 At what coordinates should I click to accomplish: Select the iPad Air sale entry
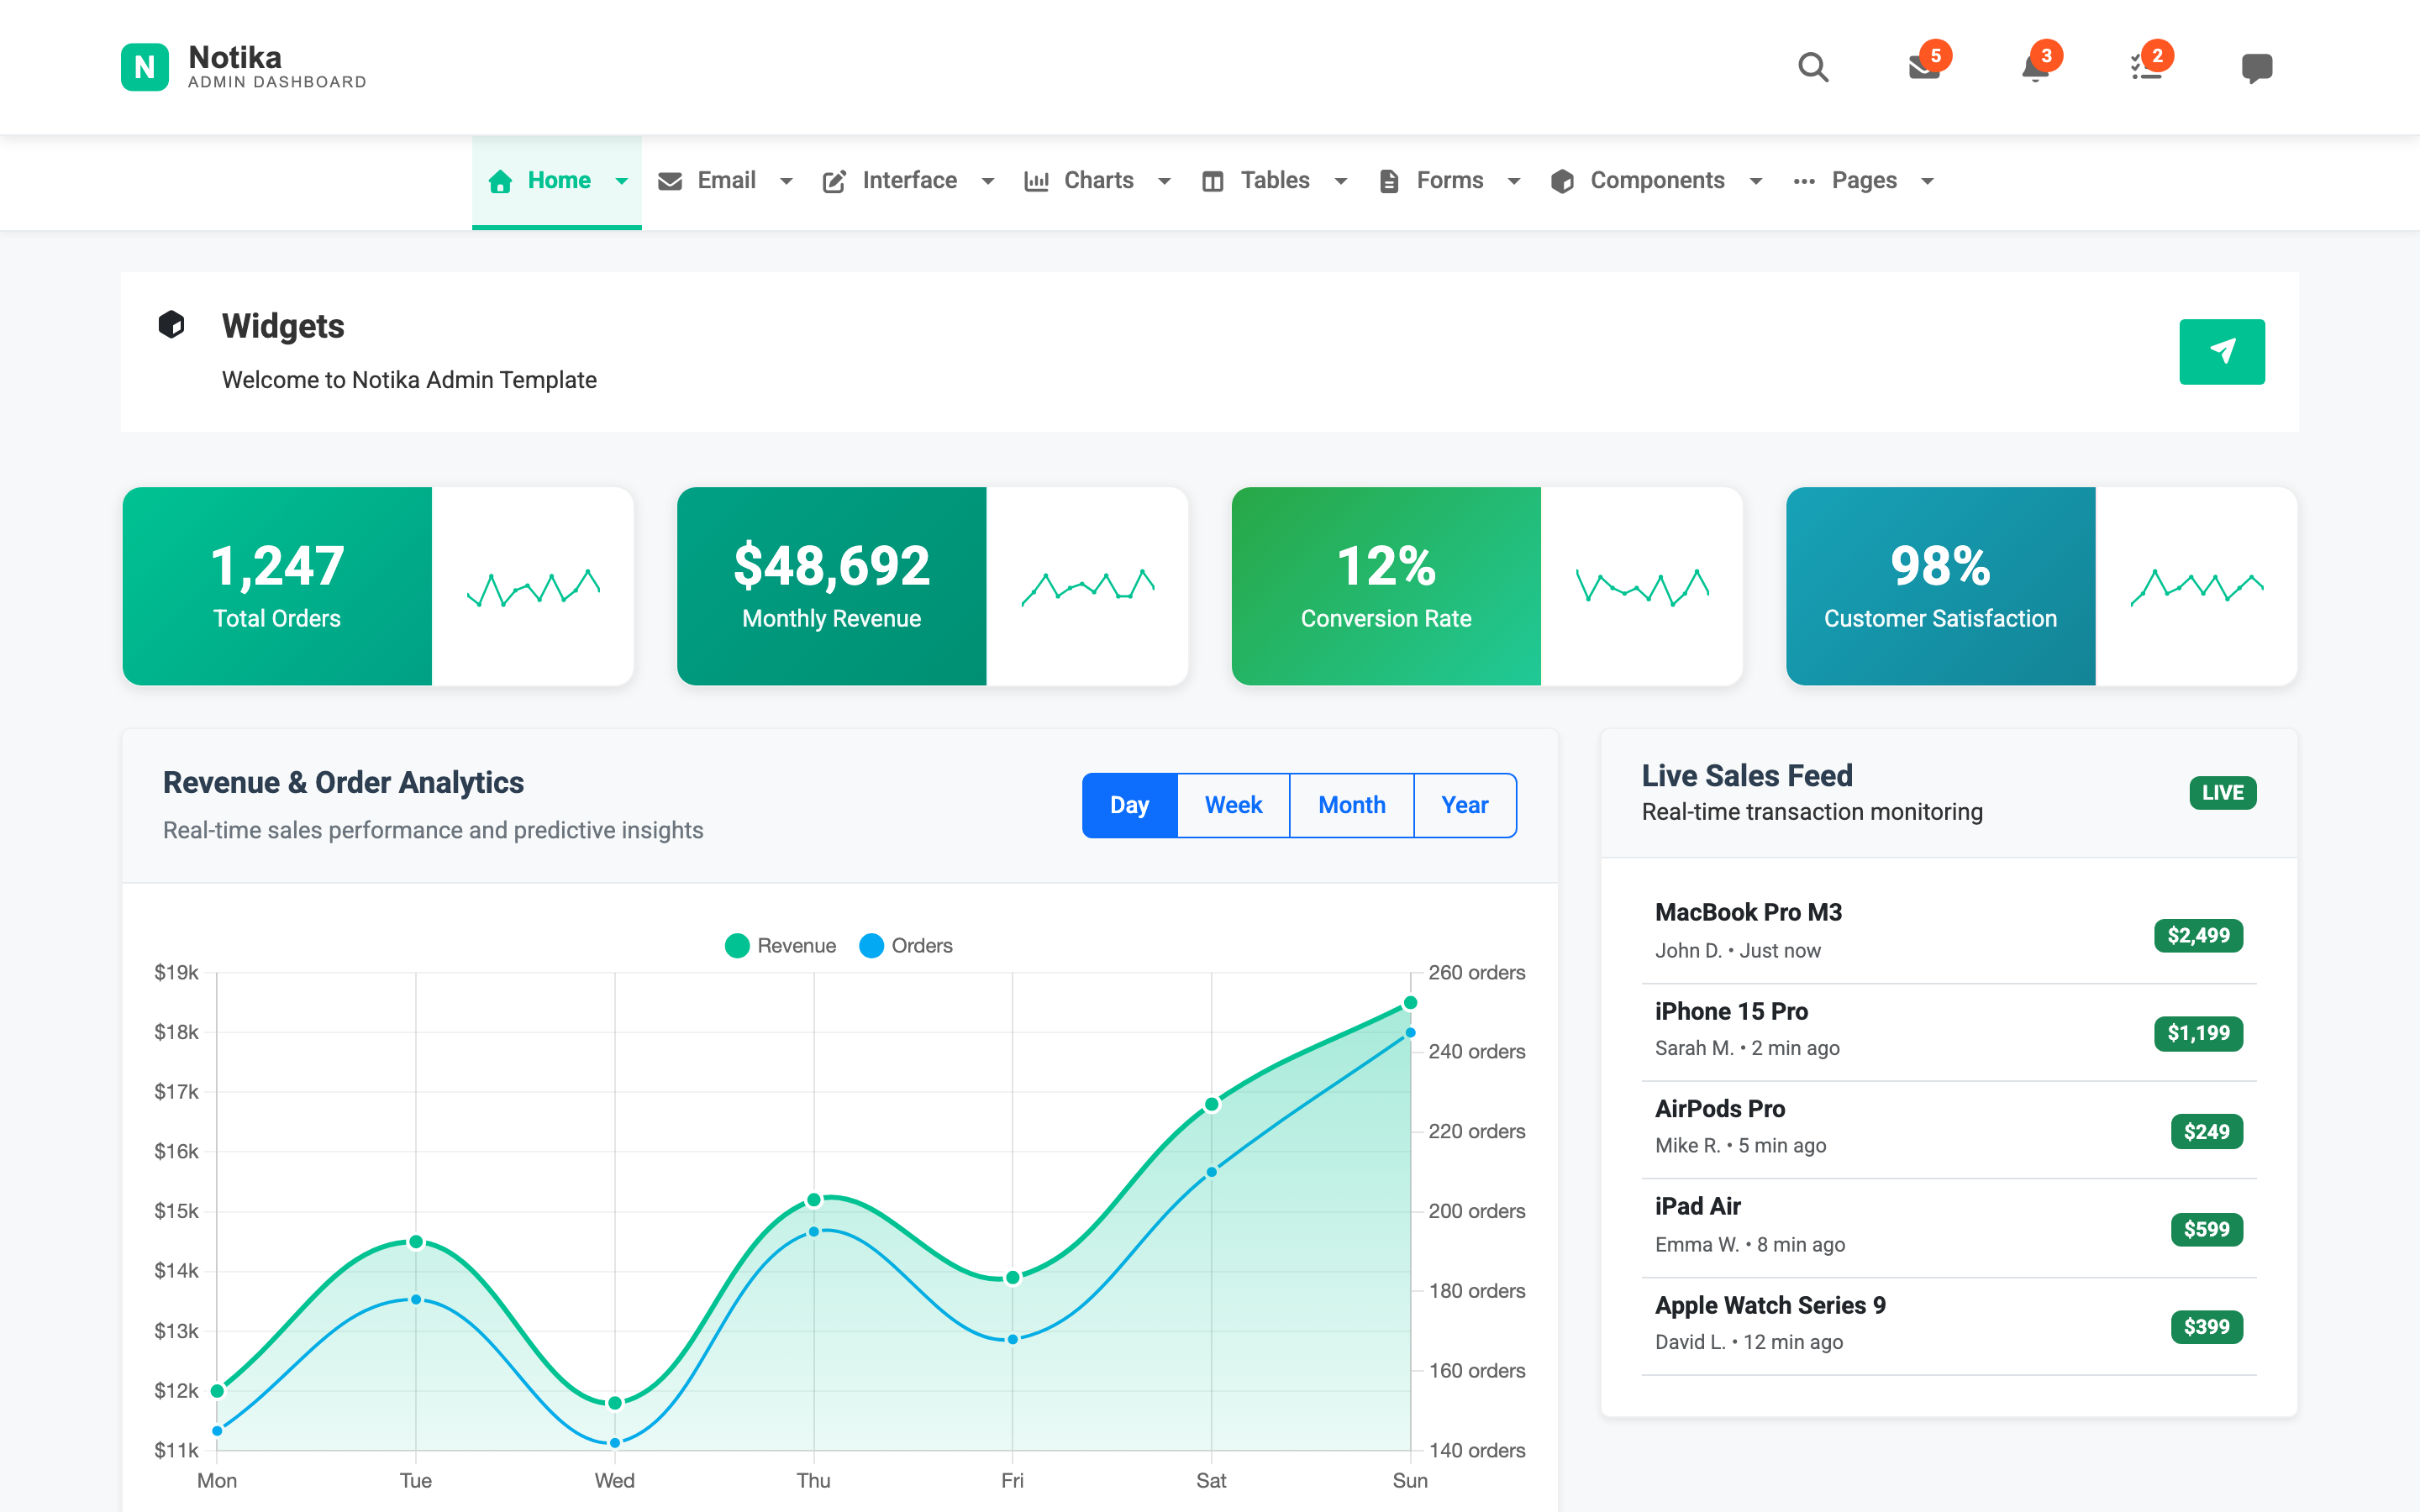1948,1226
